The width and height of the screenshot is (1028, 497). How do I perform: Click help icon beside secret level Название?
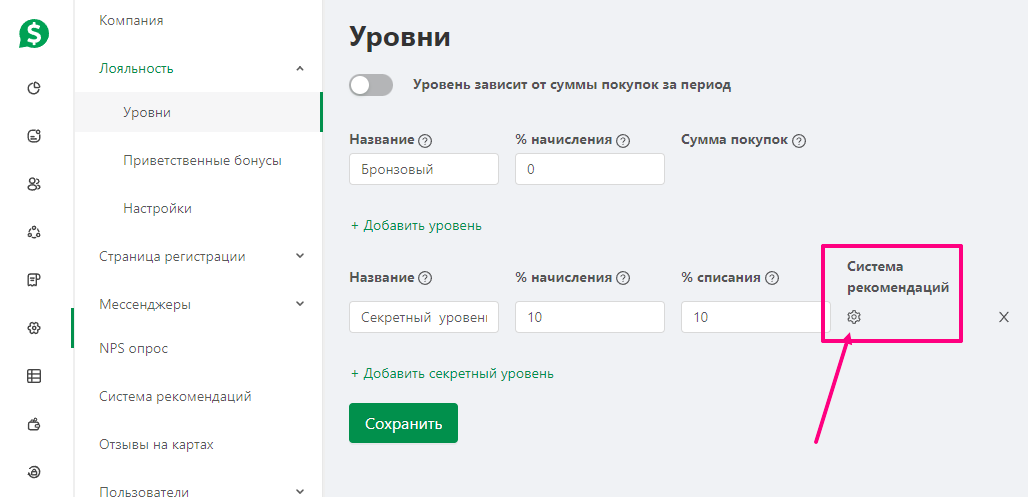tap(425, 278)
